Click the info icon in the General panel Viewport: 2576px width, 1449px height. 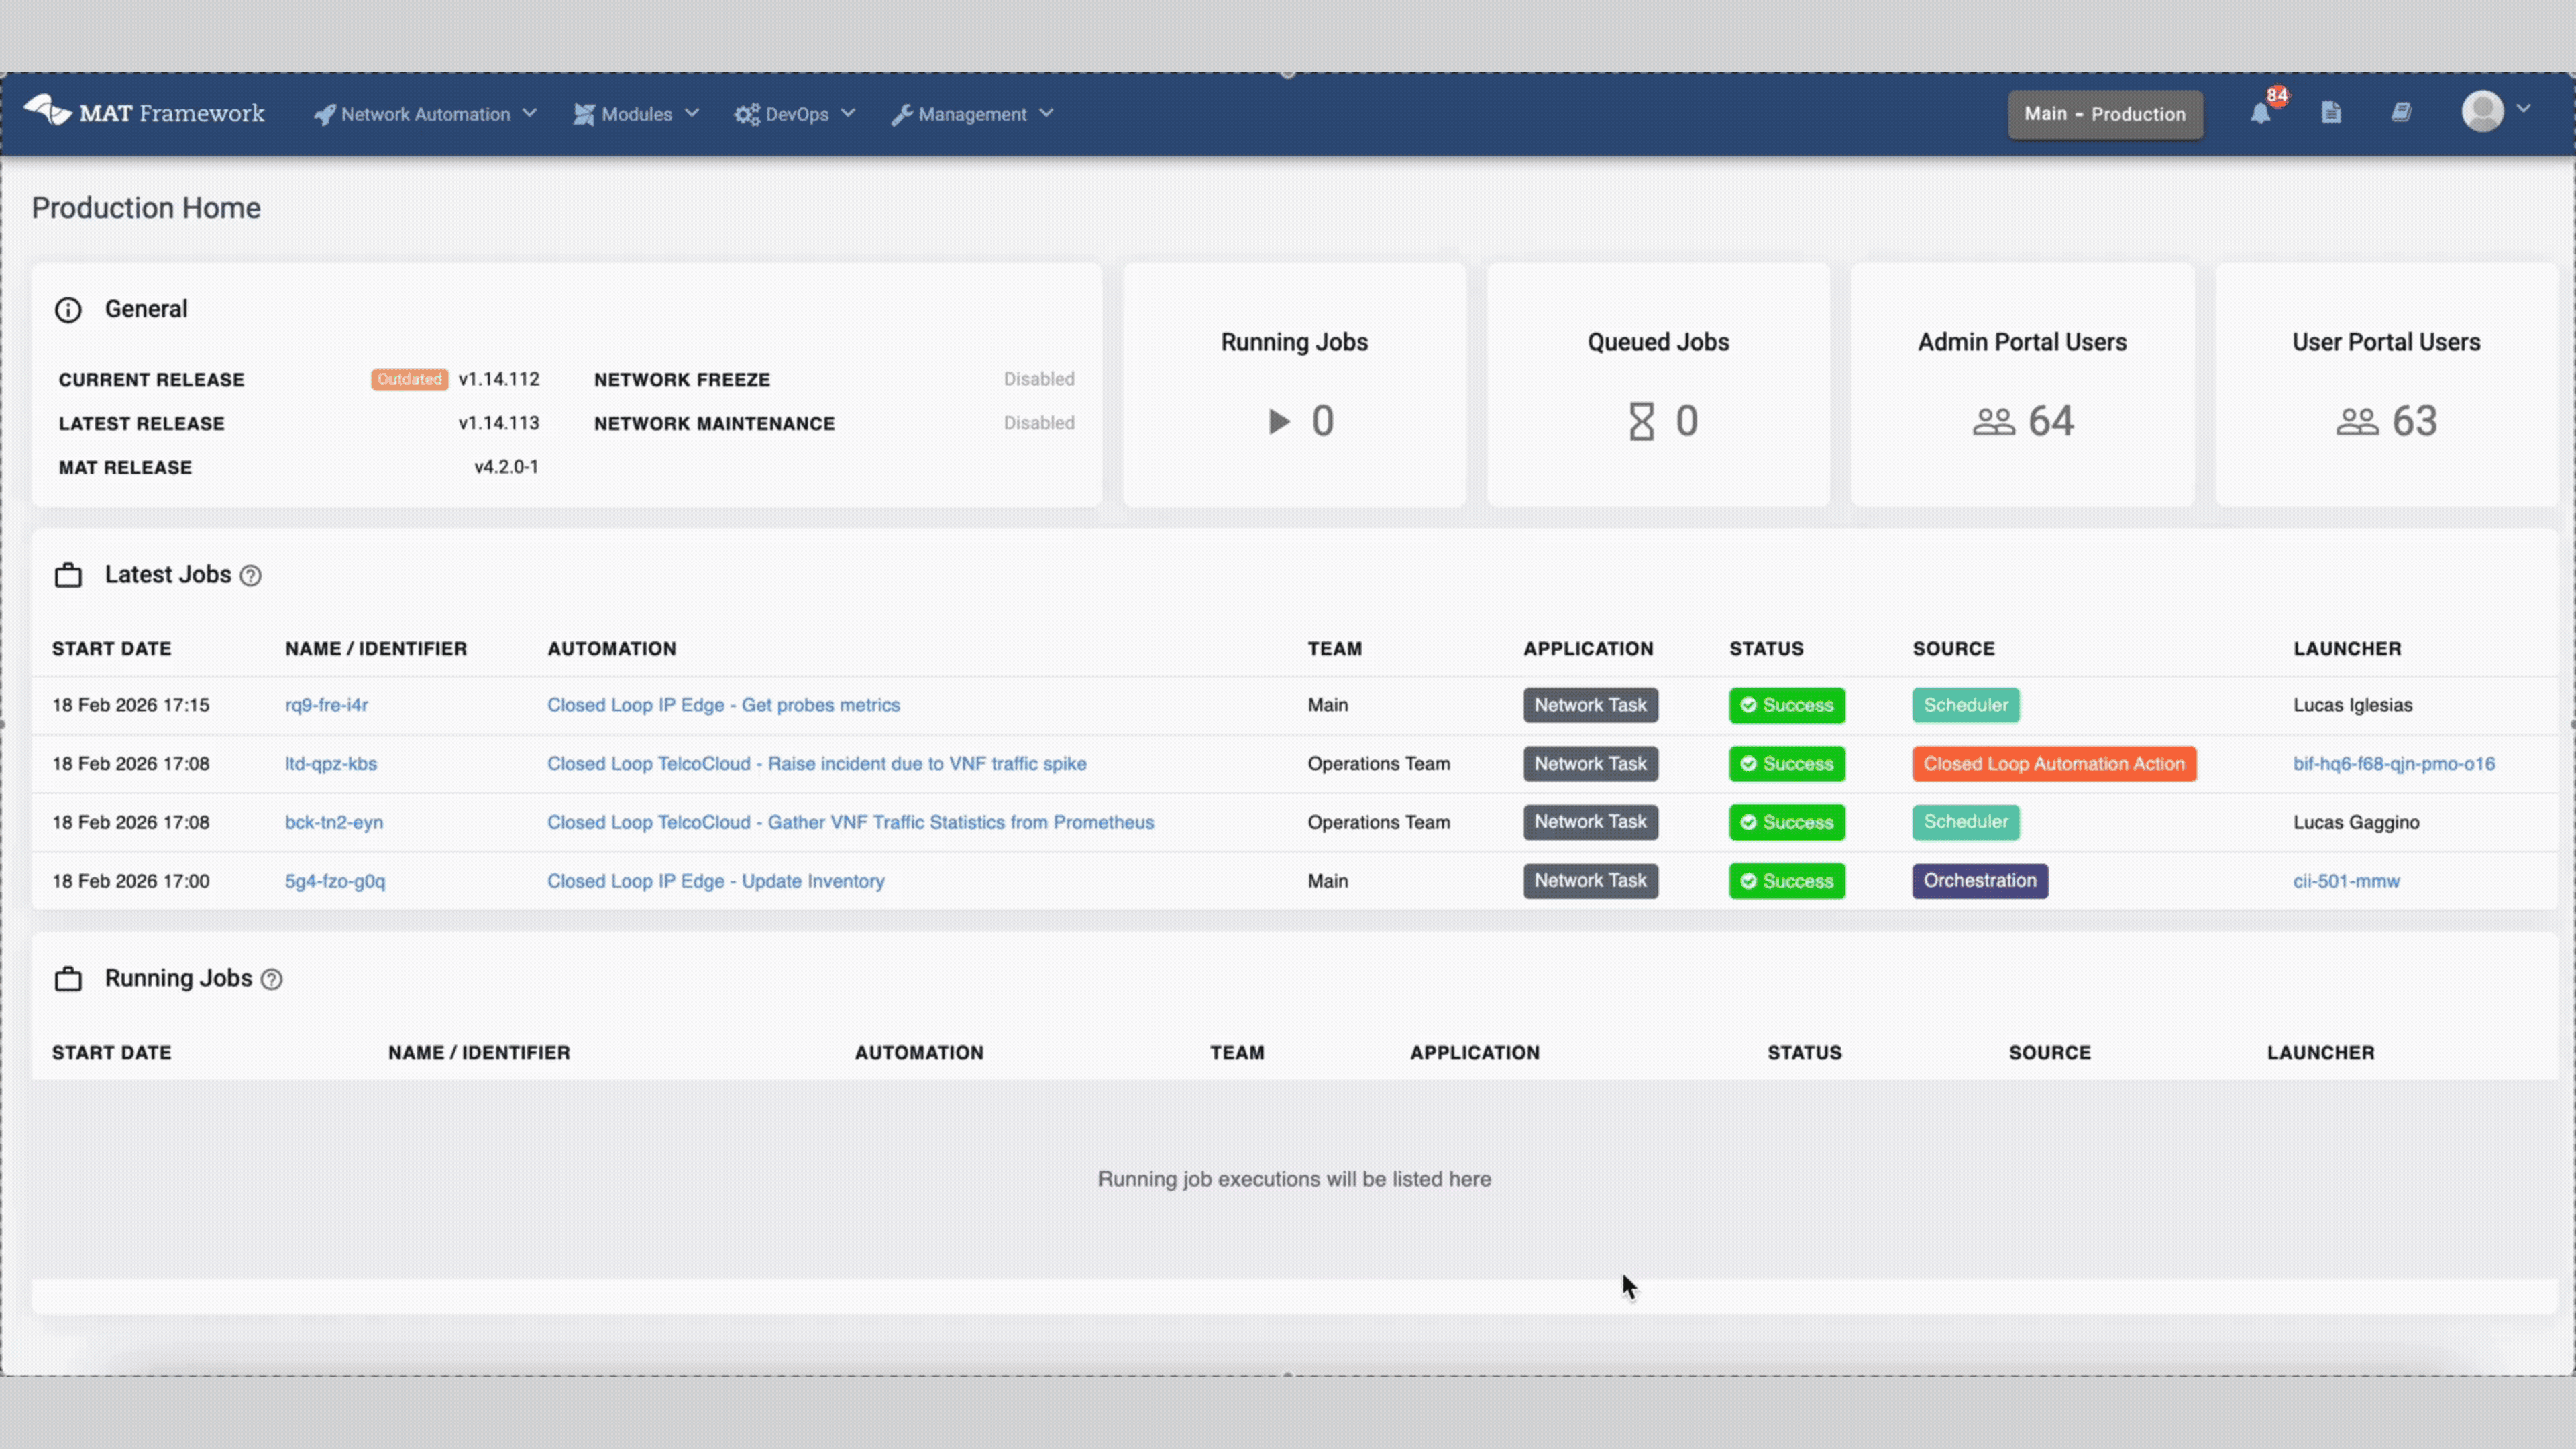click(68, 309)
